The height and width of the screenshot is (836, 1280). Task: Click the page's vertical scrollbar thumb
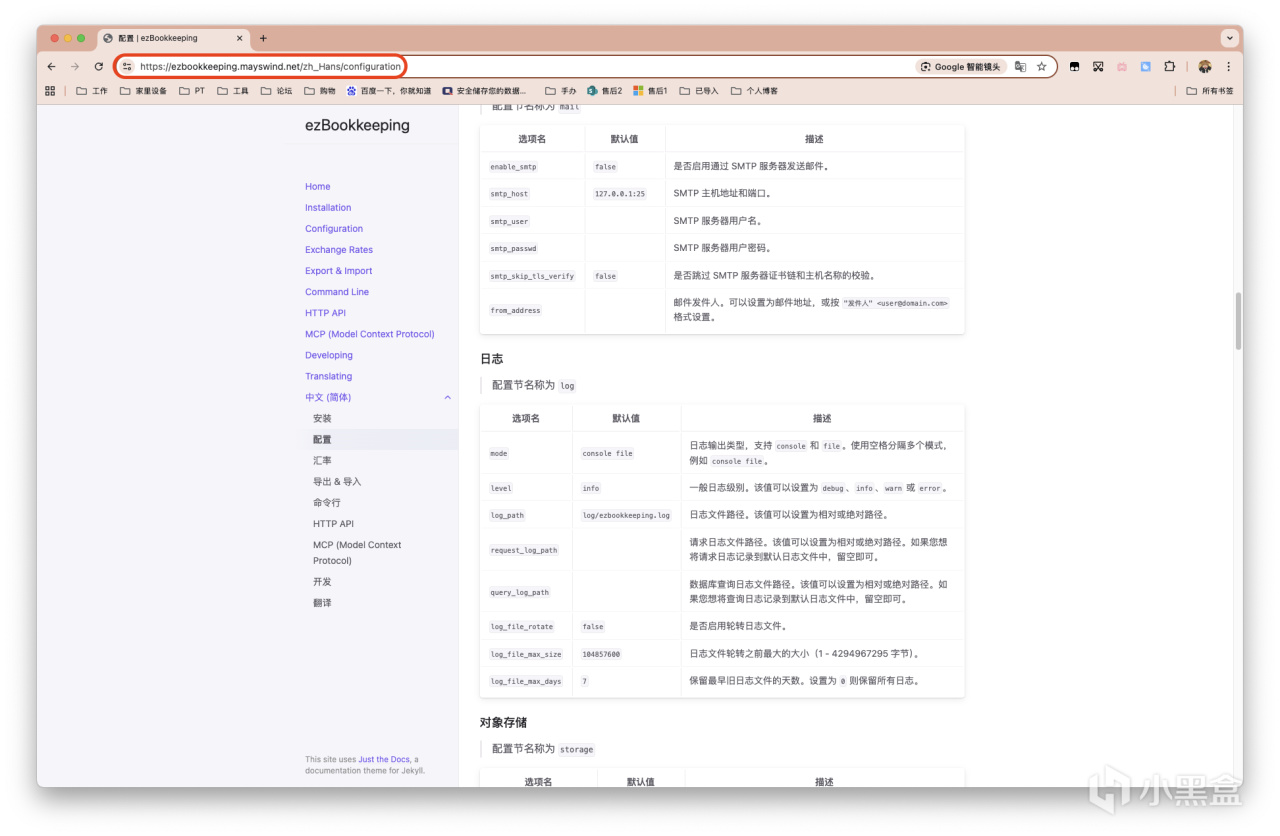point(1239,320)
